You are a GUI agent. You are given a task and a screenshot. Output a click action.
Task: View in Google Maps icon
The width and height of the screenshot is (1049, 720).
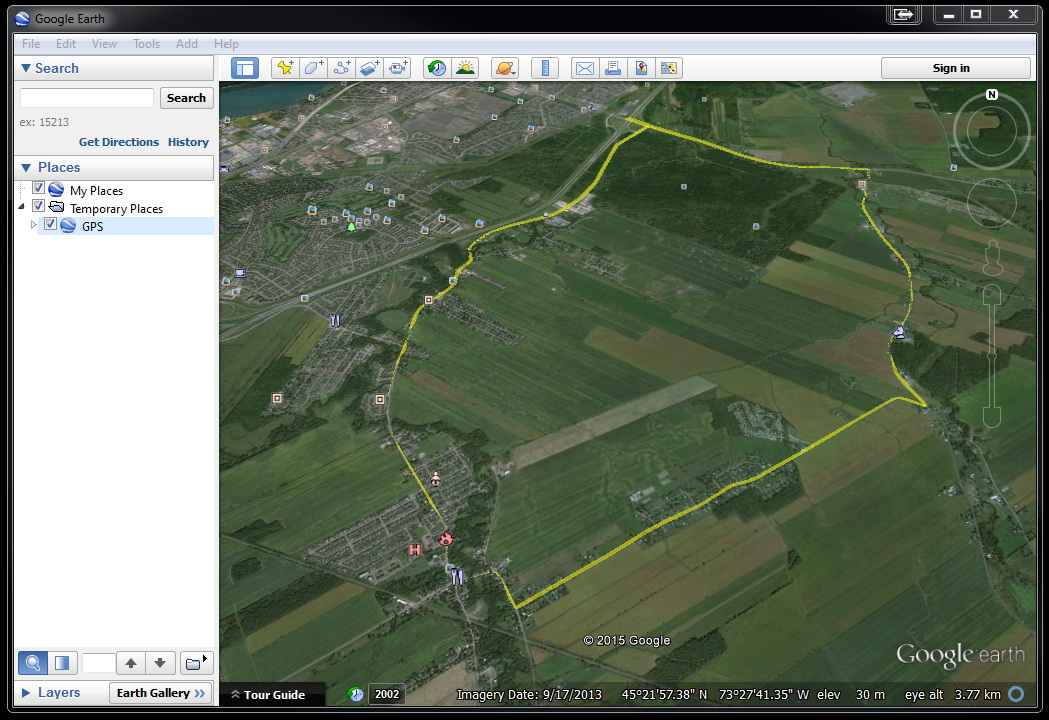point(668,68)
